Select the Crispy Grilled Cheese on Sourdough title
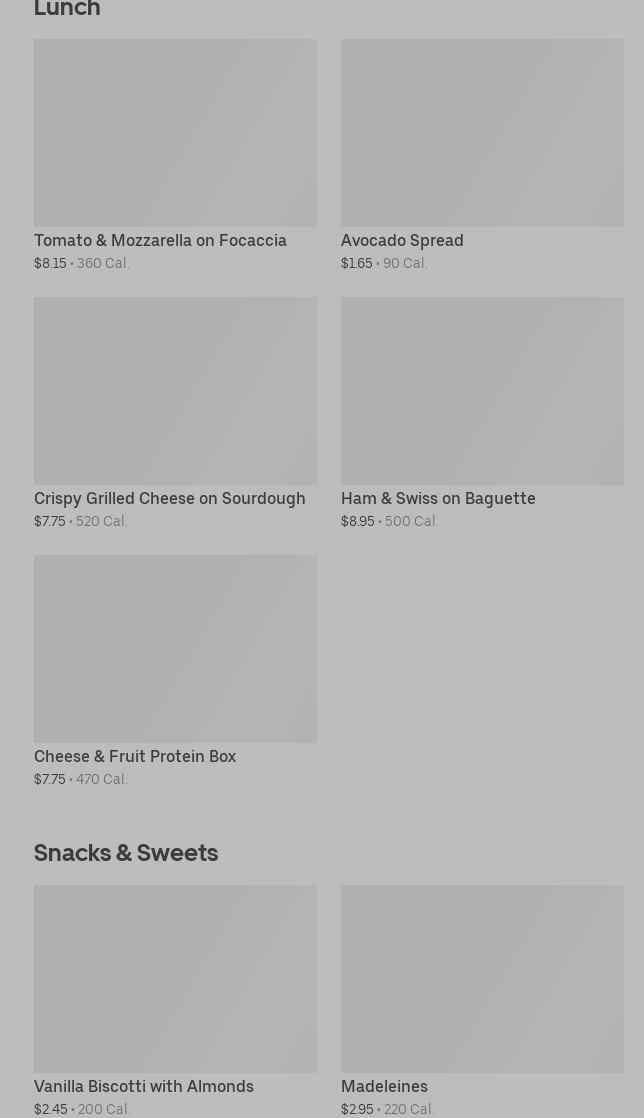Viewport: 644px width, 1118px height. [169, 499]
